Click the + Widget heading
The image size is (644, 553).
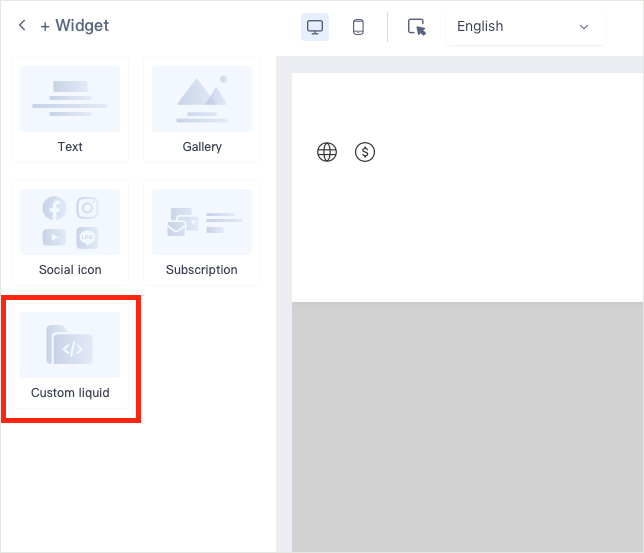tap(75, 25)
